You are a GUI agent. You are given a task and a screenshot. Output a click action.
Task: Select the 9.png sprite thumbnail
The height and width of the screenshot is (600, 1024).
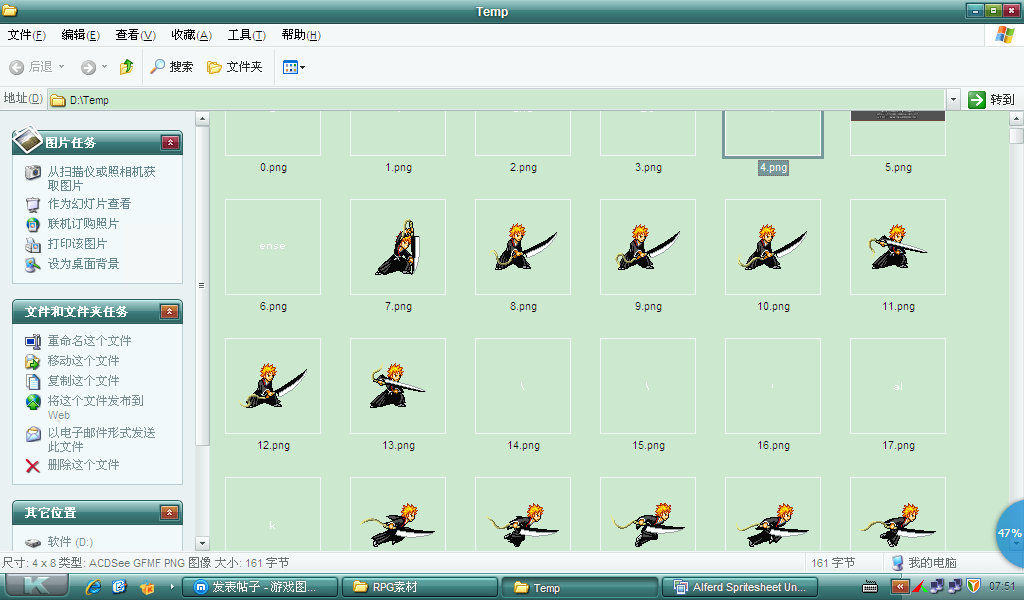coord(648,247)
